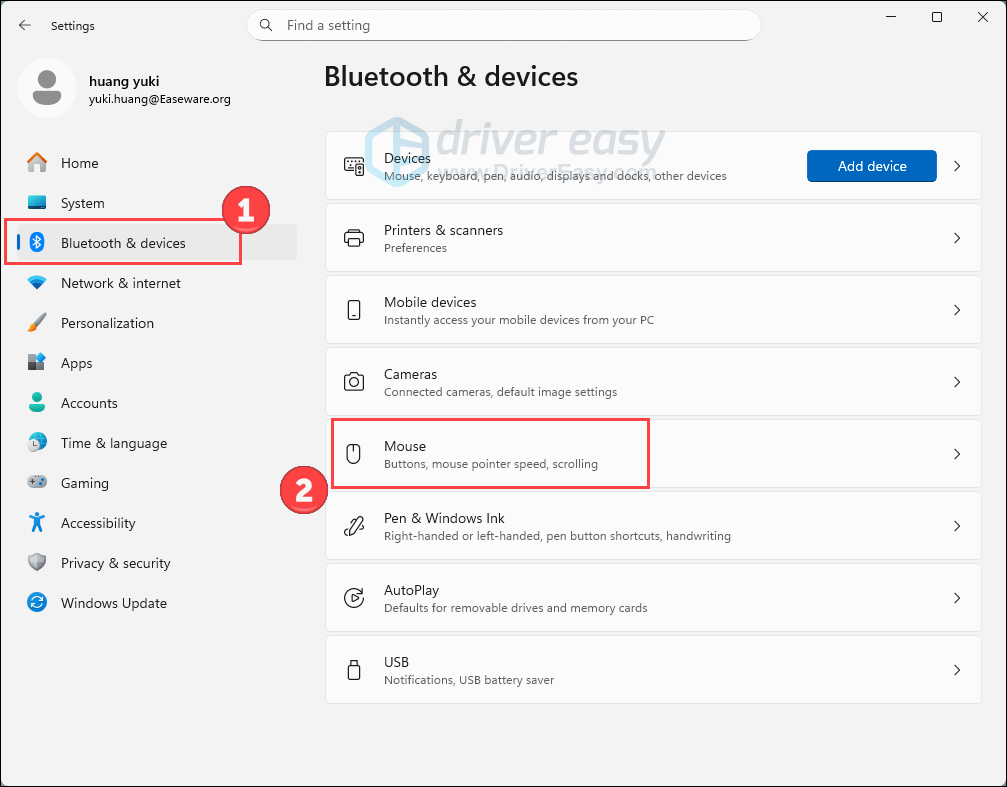1007x787 pixels.
Task: Click the Windows Update sidebar icon
Action: (x=37, y=603)
